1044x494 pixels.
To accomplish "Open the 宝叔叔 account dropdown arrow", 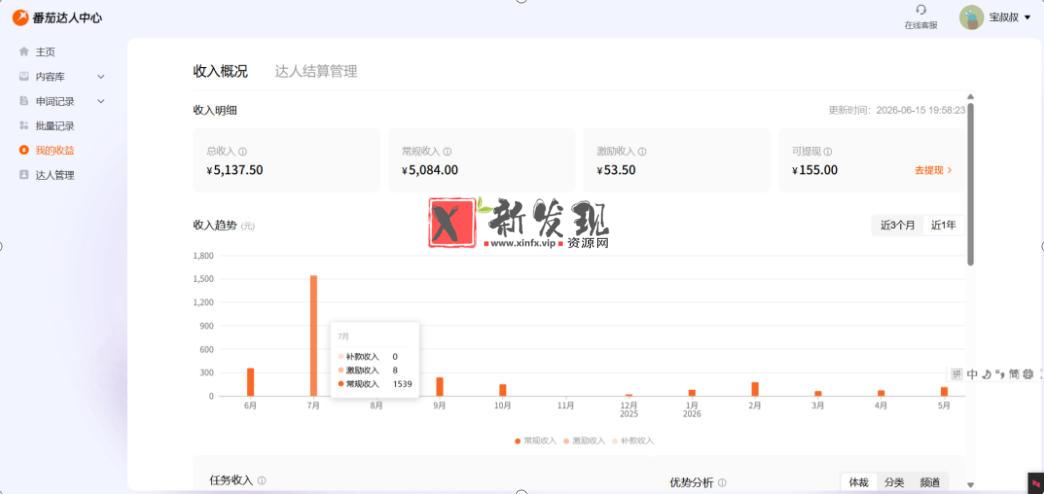I will tap(1027, 18).
